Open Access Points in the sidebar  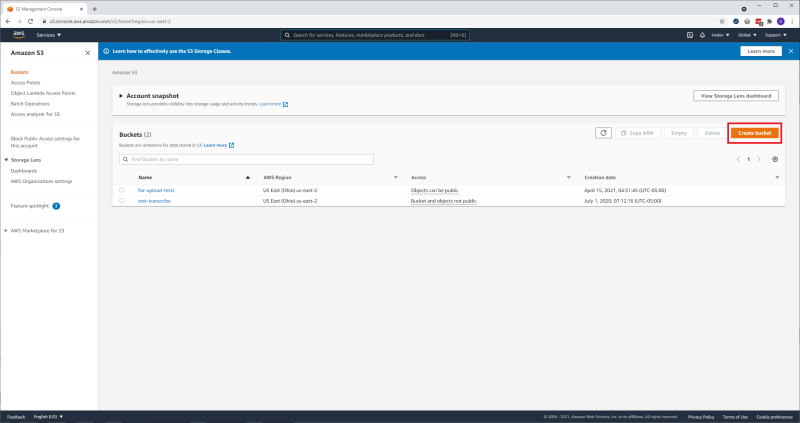[x=26, y=83]
